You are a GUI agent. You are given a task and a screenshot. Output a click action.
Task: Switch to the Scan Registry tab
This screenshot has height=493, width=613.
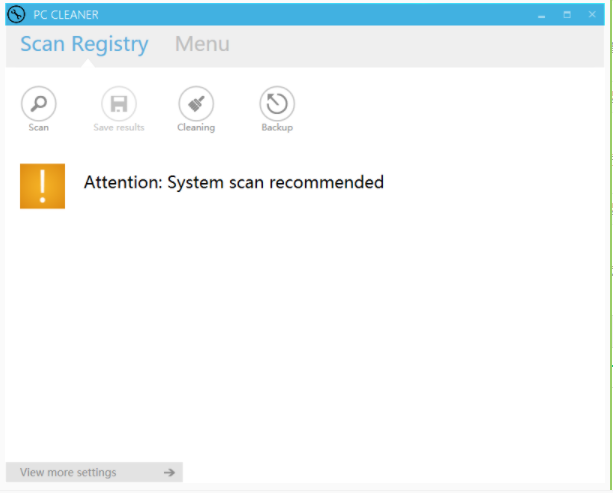(84, 44)
